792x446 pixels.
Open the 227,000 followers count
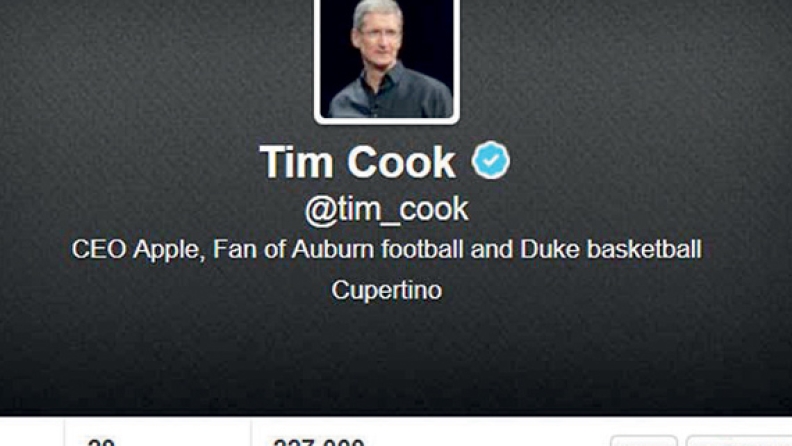click(x=319, y=441)
